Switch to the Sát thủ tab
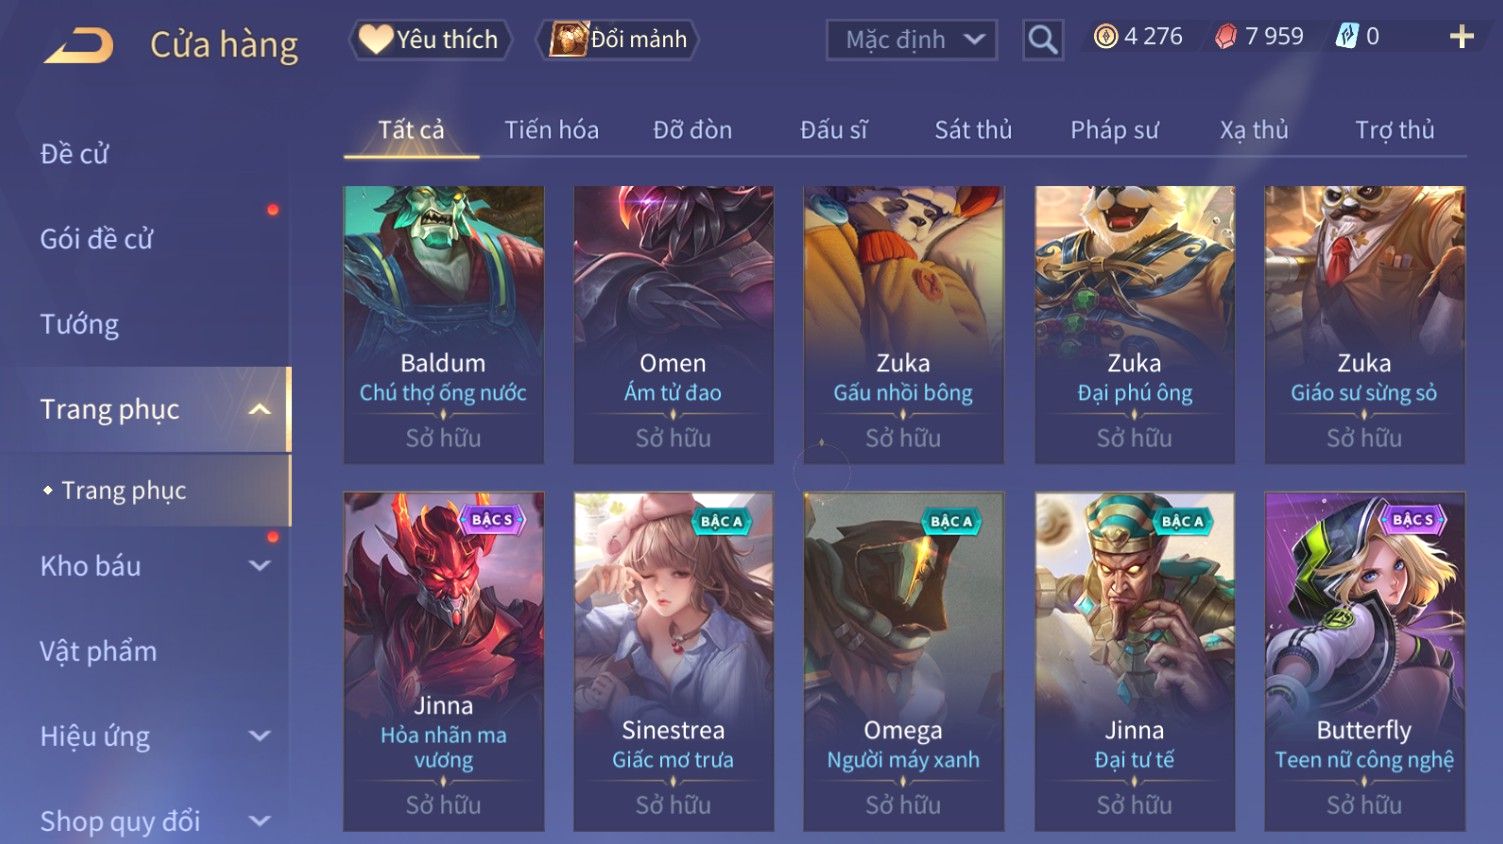The image size is (1503, 844). tap(973, 130)
